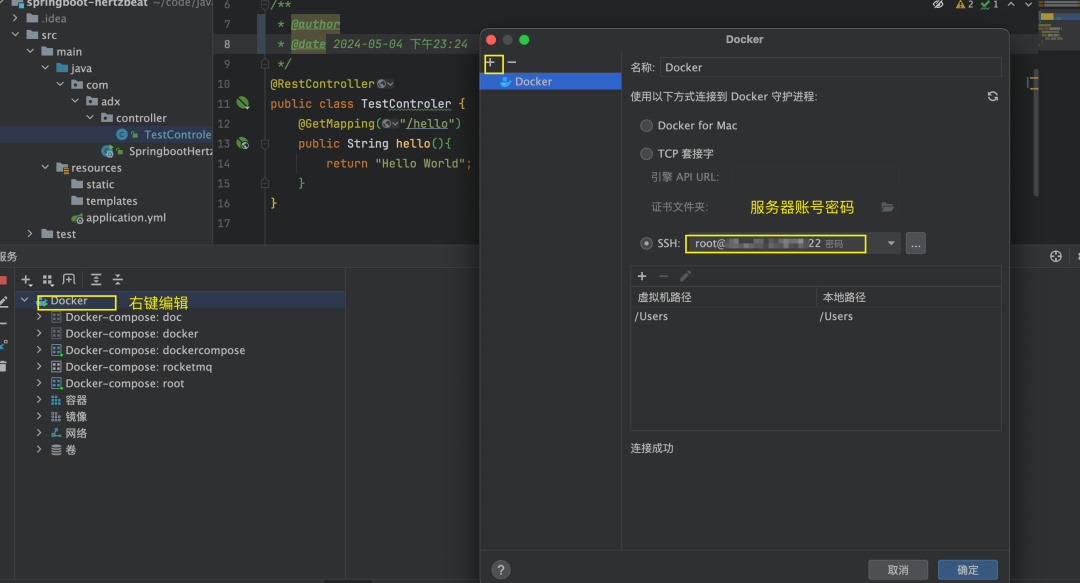This screenshot has height=583, width=1080.
Task: Jump to the previous highlighted problem arrow
Action: 1010,4
